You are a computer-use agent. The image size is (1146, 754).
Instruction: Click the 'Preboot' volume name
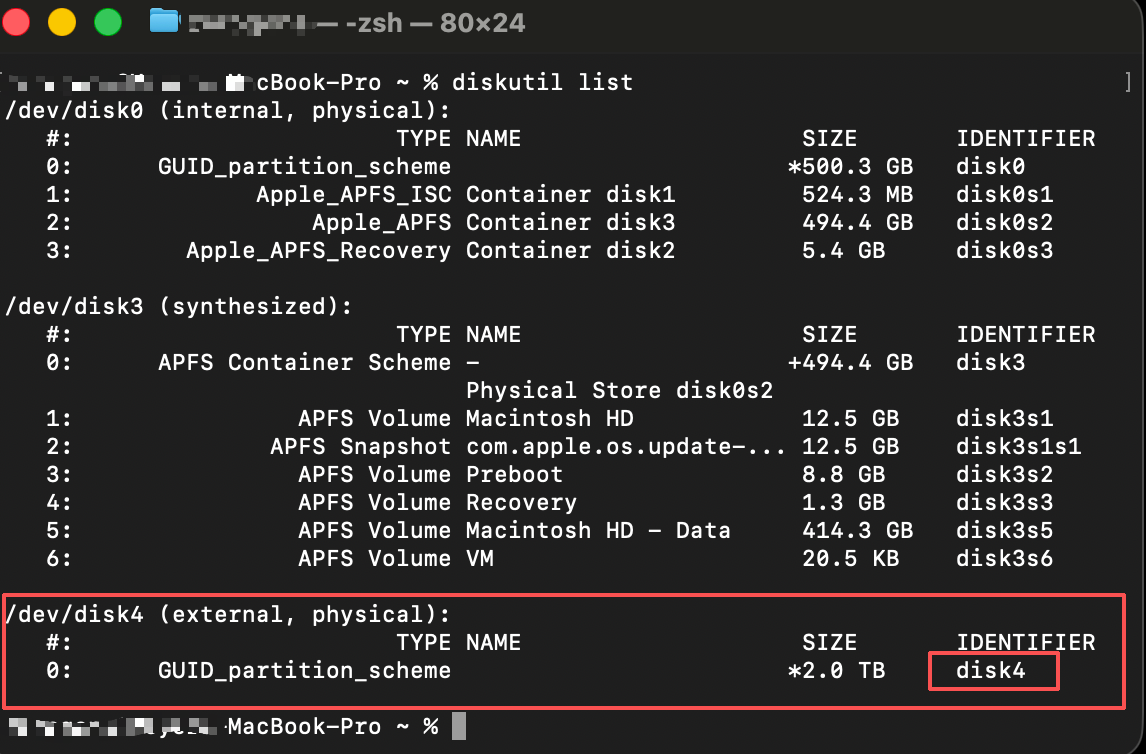pyautogui.click(x=514, y=474)
